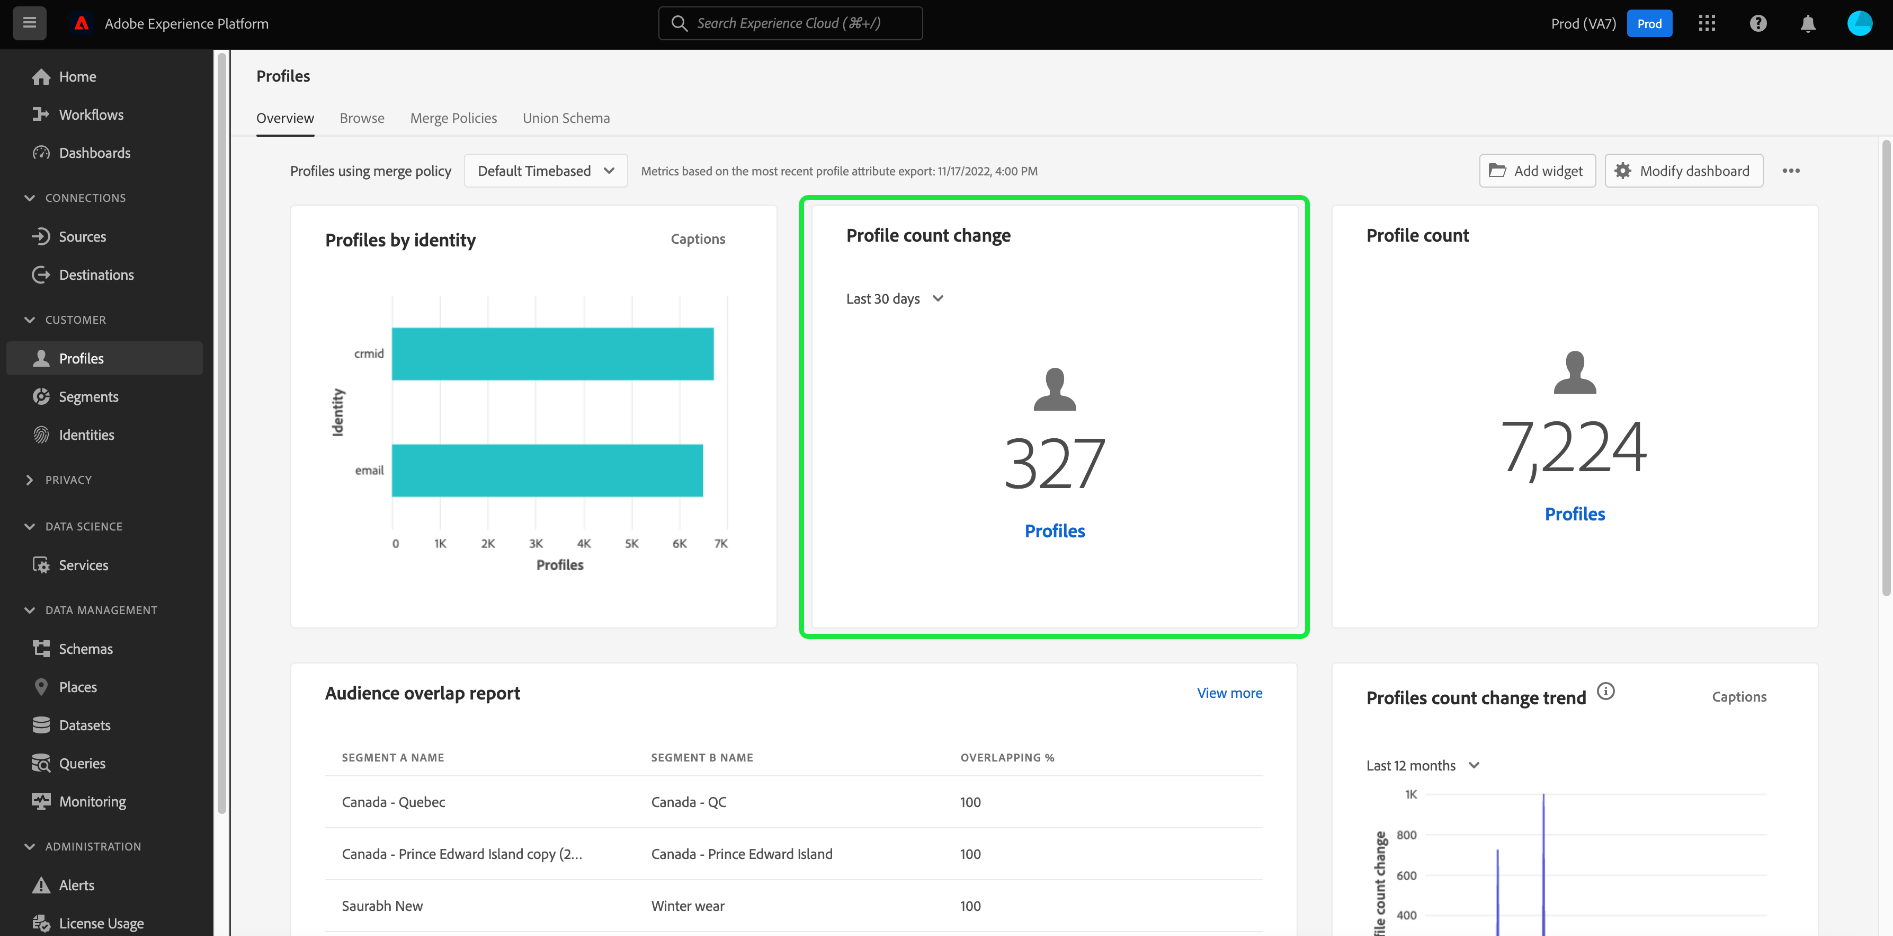Open the hamburger navigation menu
1893x936 pixels.
(x=29, y=23)
